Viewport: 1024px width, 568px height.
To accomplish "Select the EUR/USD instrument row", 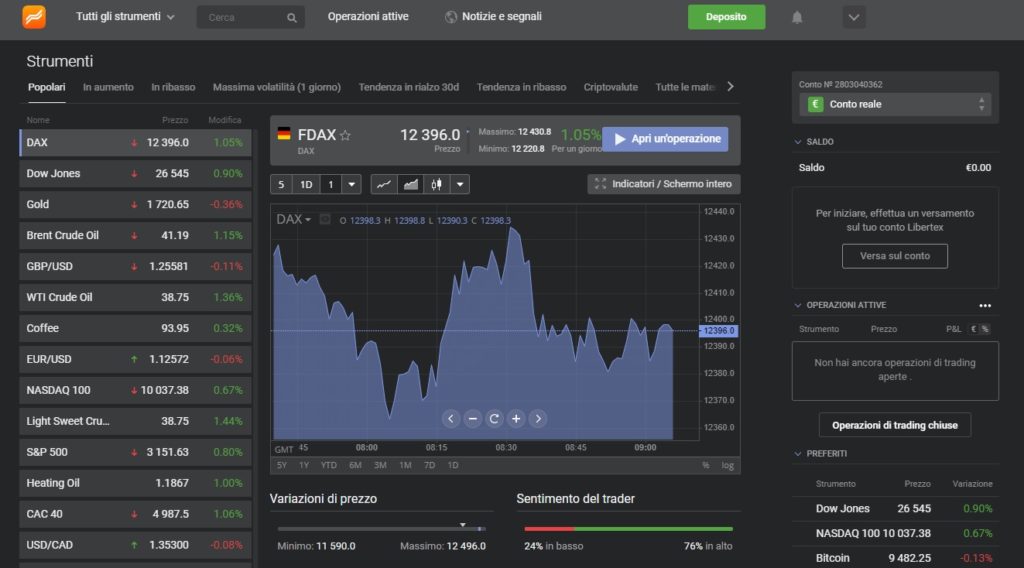I will 135,359.
